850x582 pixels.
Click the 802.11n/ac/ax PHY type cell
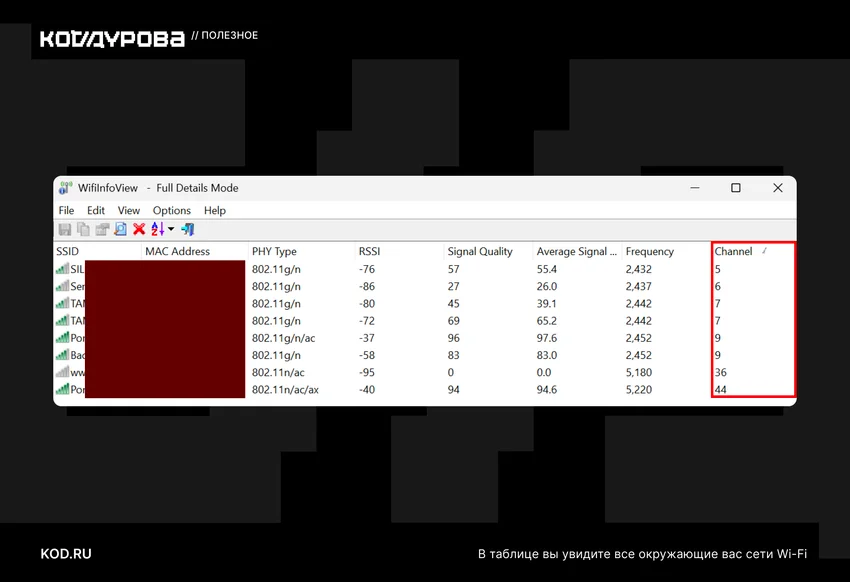pos(285,389)
